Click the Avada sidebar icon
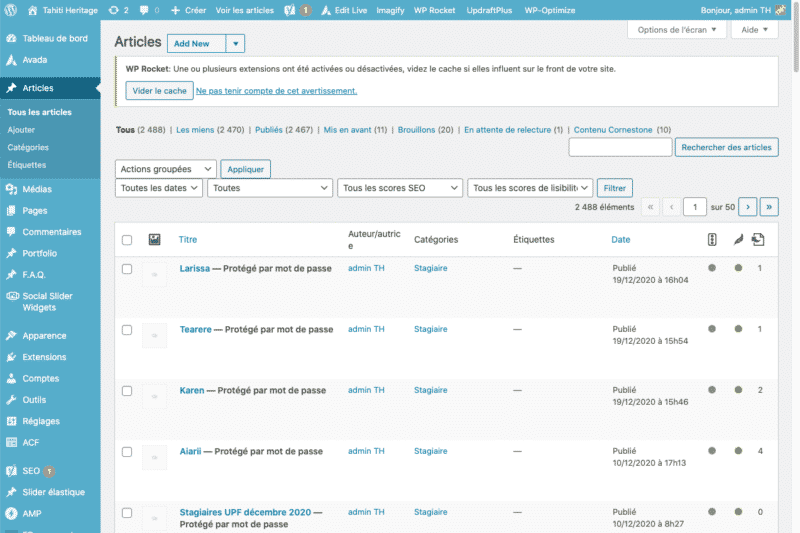 (x=11, y=60)
